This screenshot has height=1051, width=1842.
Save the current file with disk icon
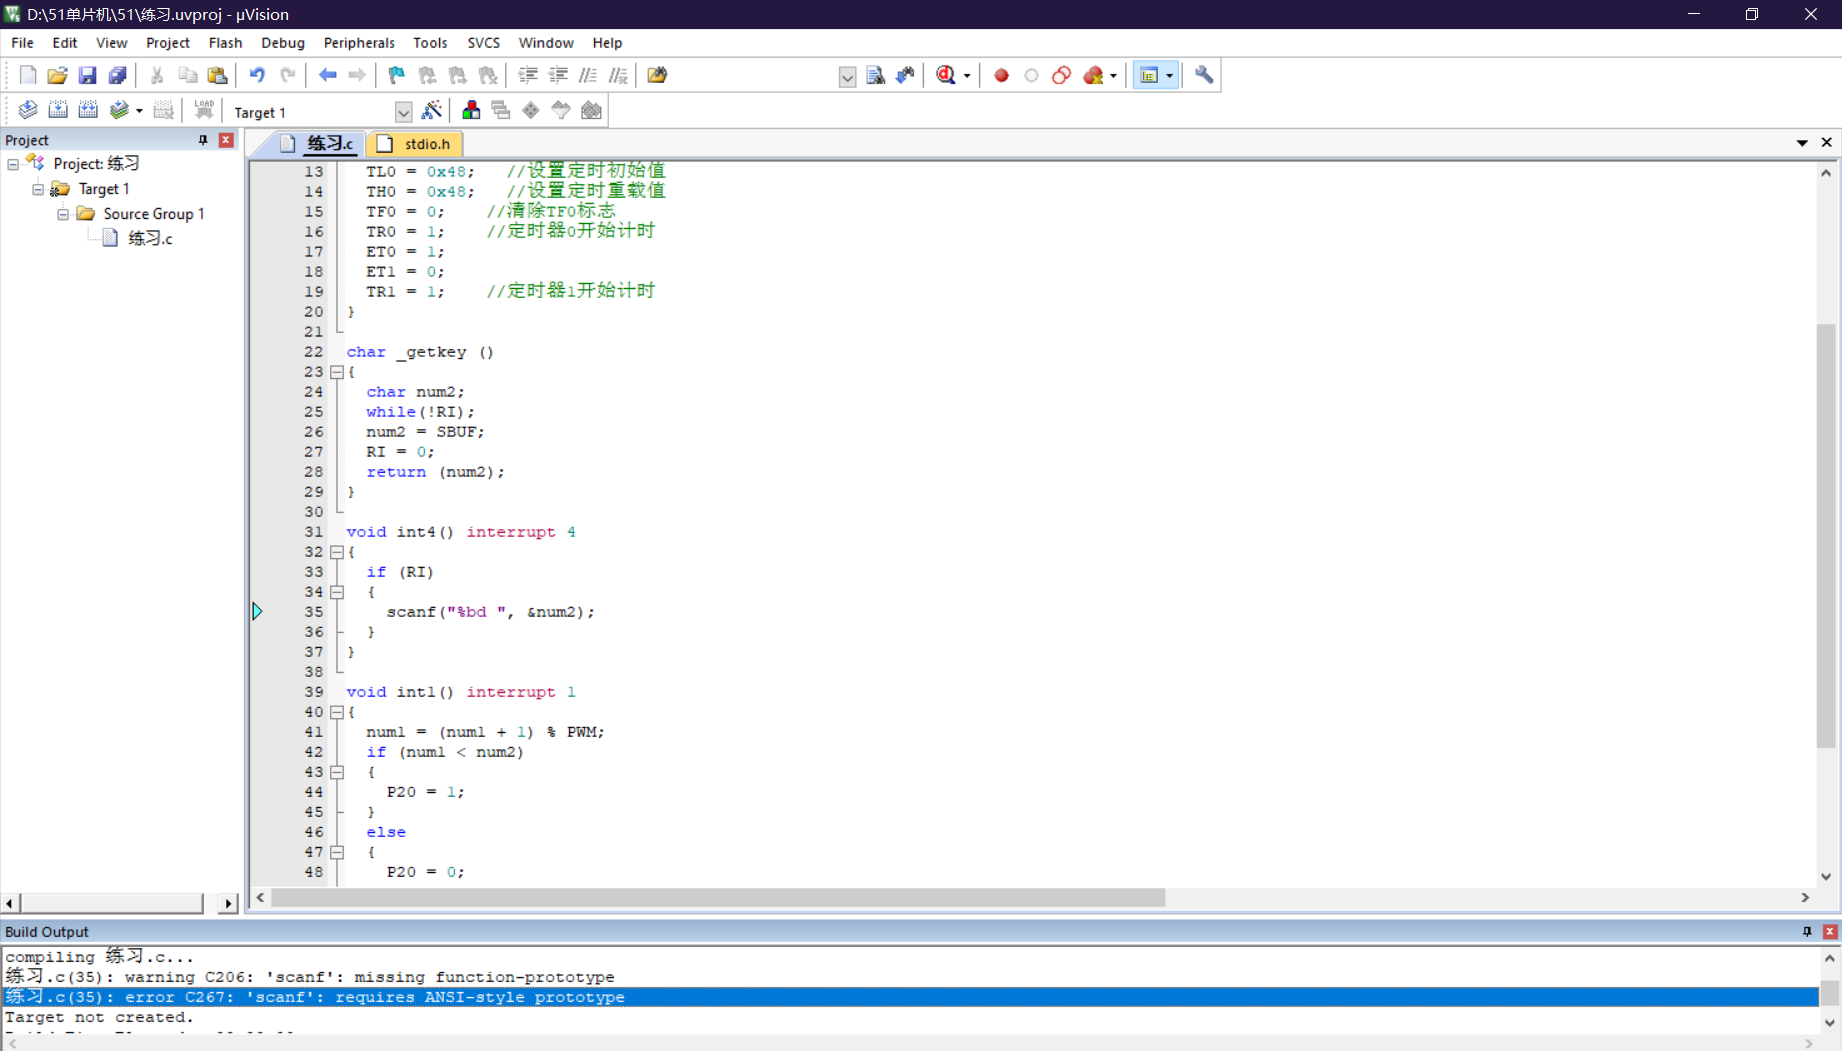click(x=87, y=75)
